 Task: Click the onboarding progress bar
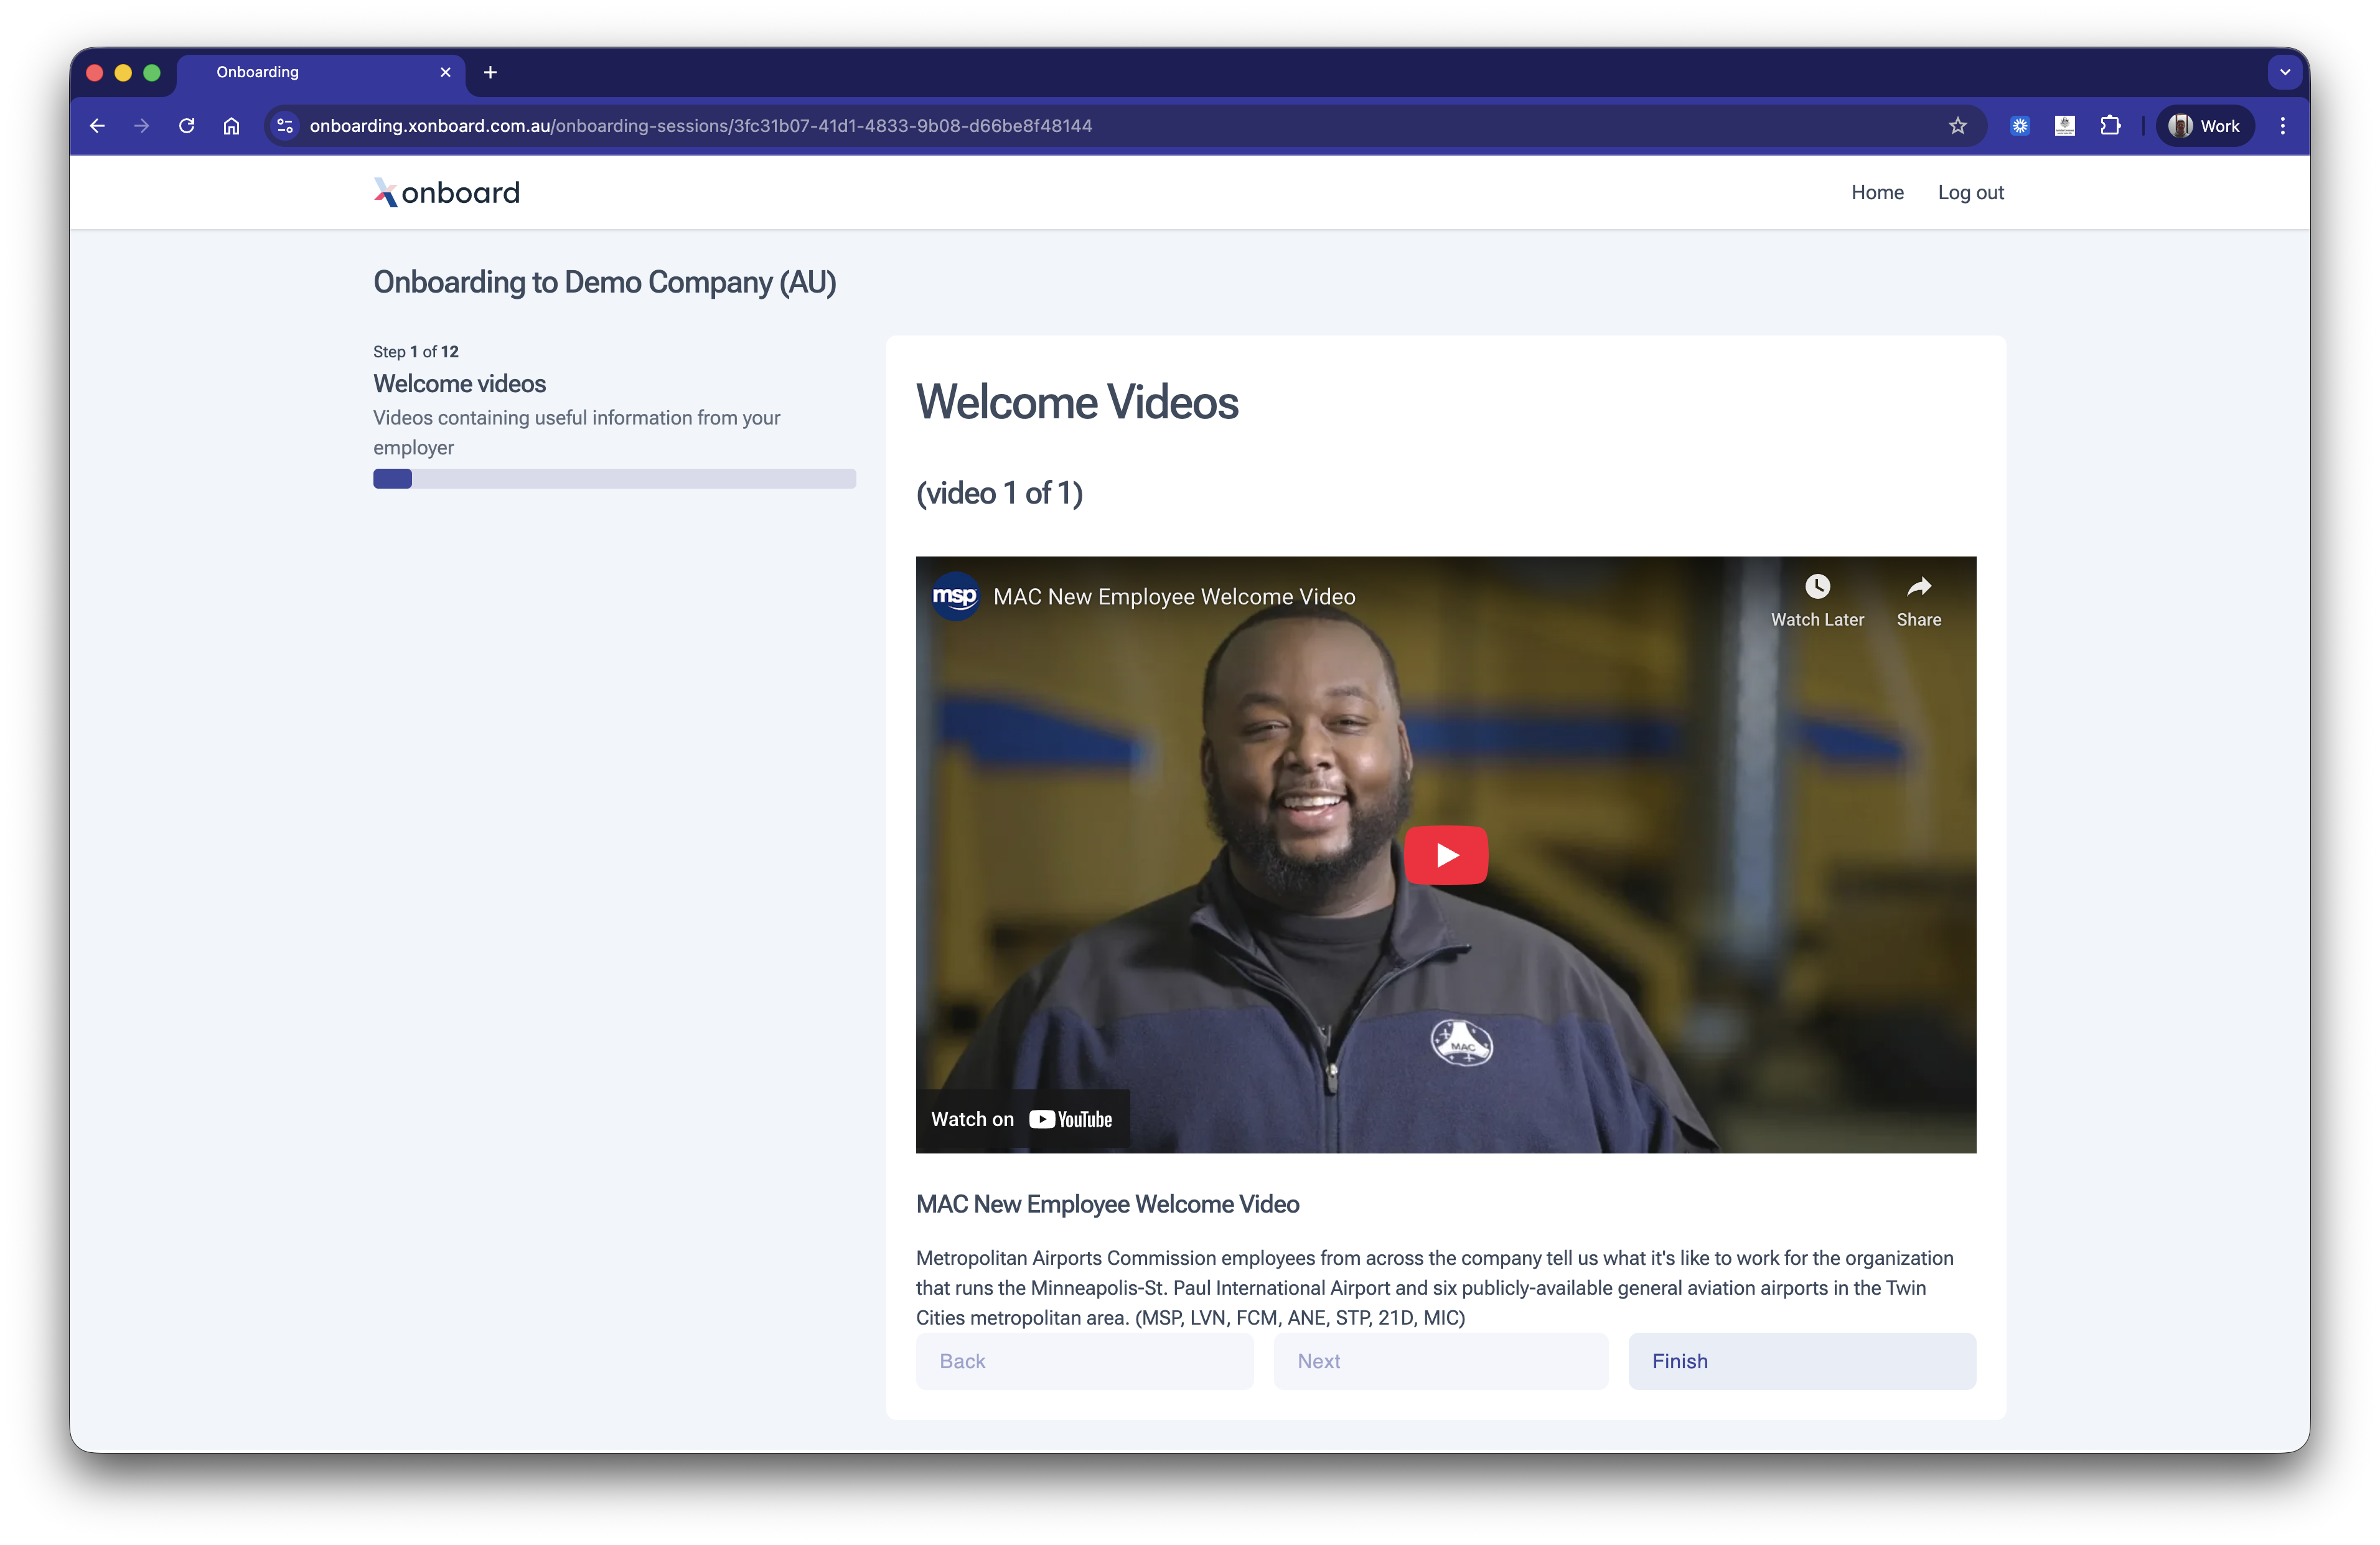[614, 479]
